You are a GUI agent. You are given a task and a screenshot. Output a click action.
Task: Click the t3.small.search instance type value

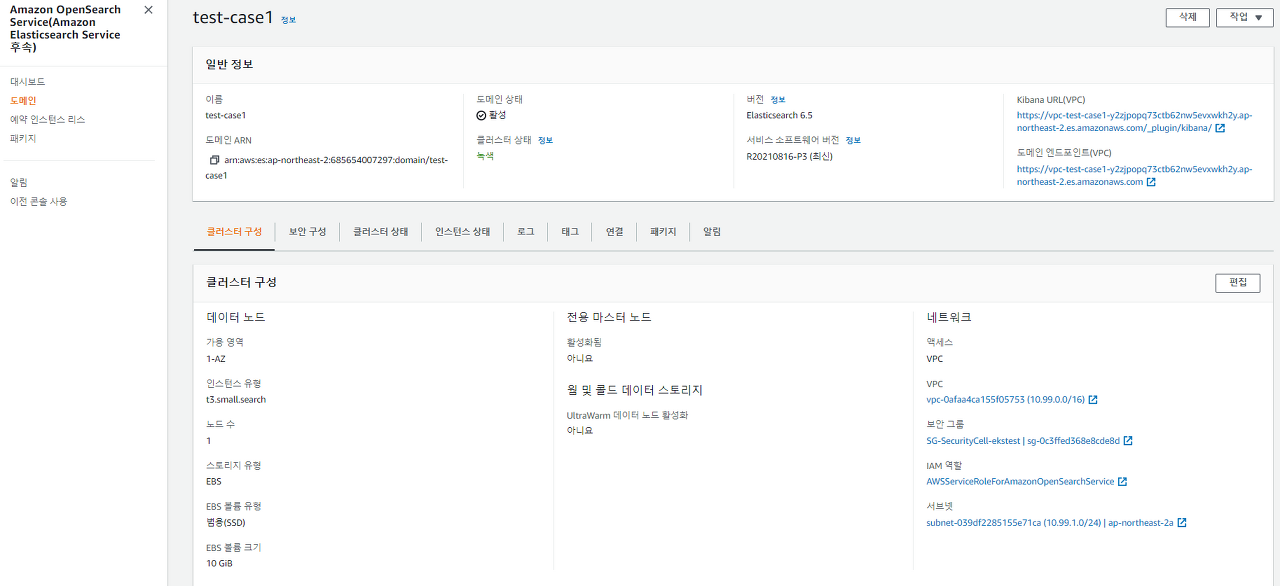click(236, 400)
